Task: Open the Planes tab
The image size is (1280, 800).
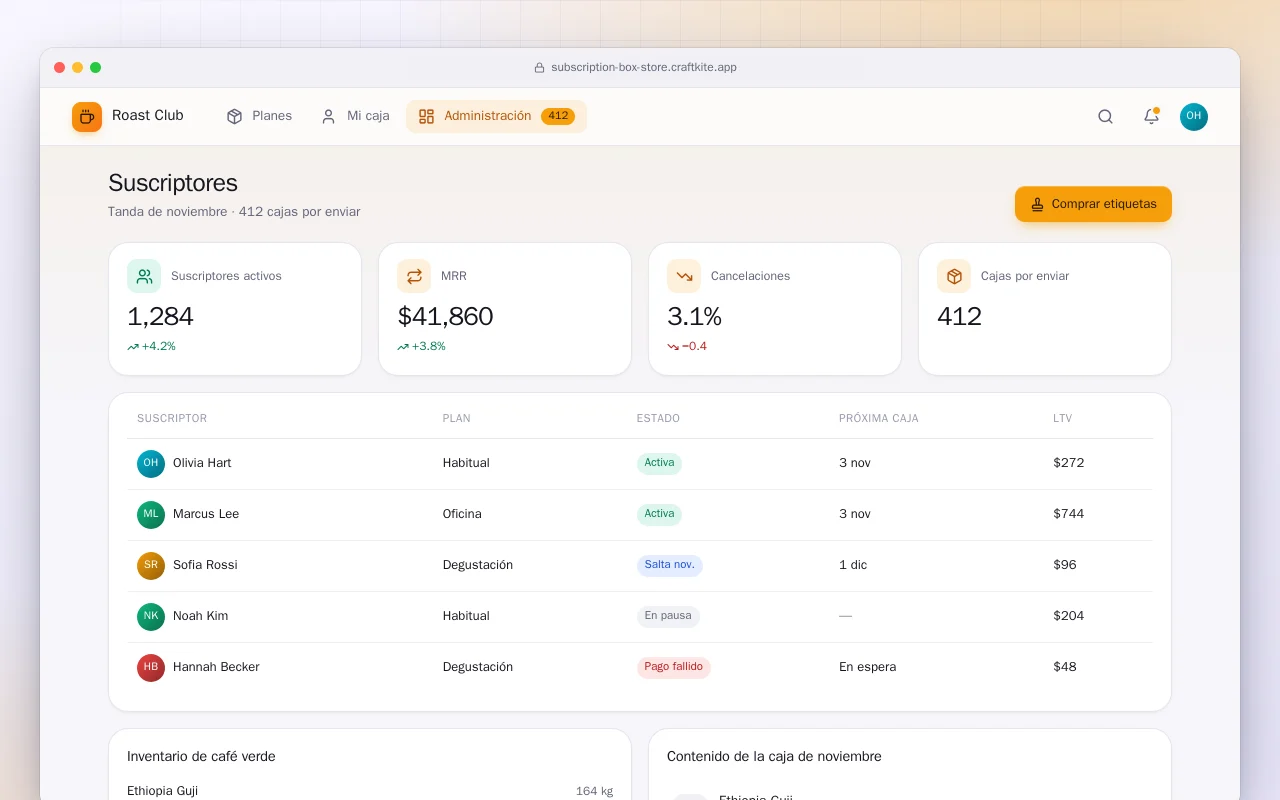Action: pyautogui.click(x=259, y=116)
